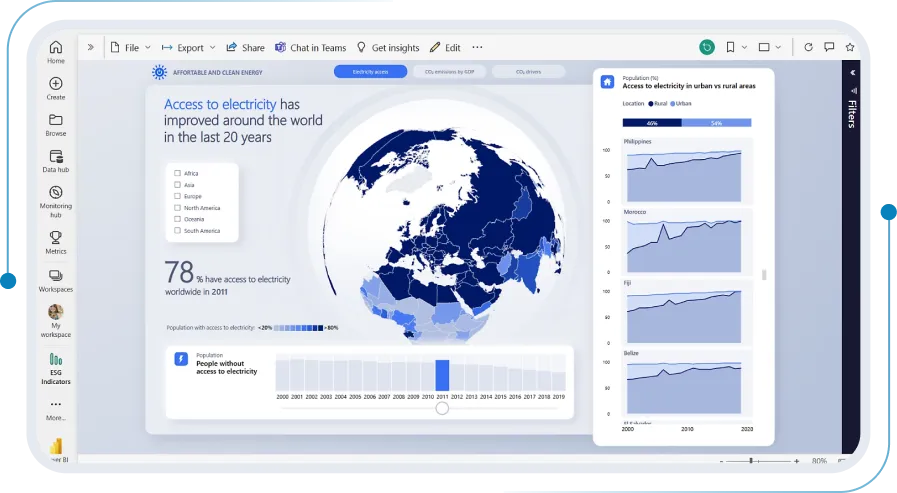Expand the Export dropdown arrow
This screenshot has width=897, height=493.
[x=212, y=47]
